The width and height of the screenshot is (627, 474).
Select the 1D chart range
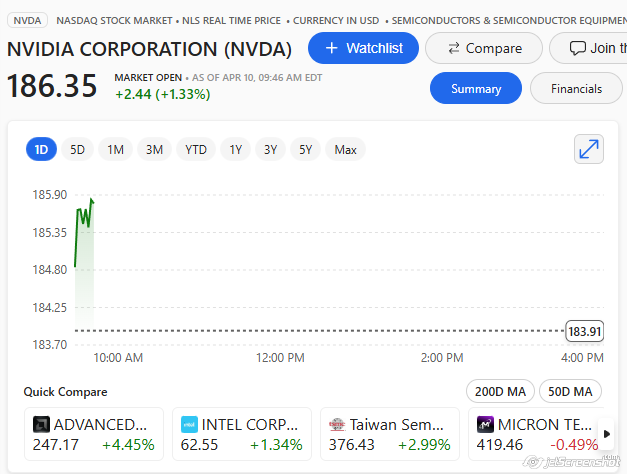[x=42, y=149]
